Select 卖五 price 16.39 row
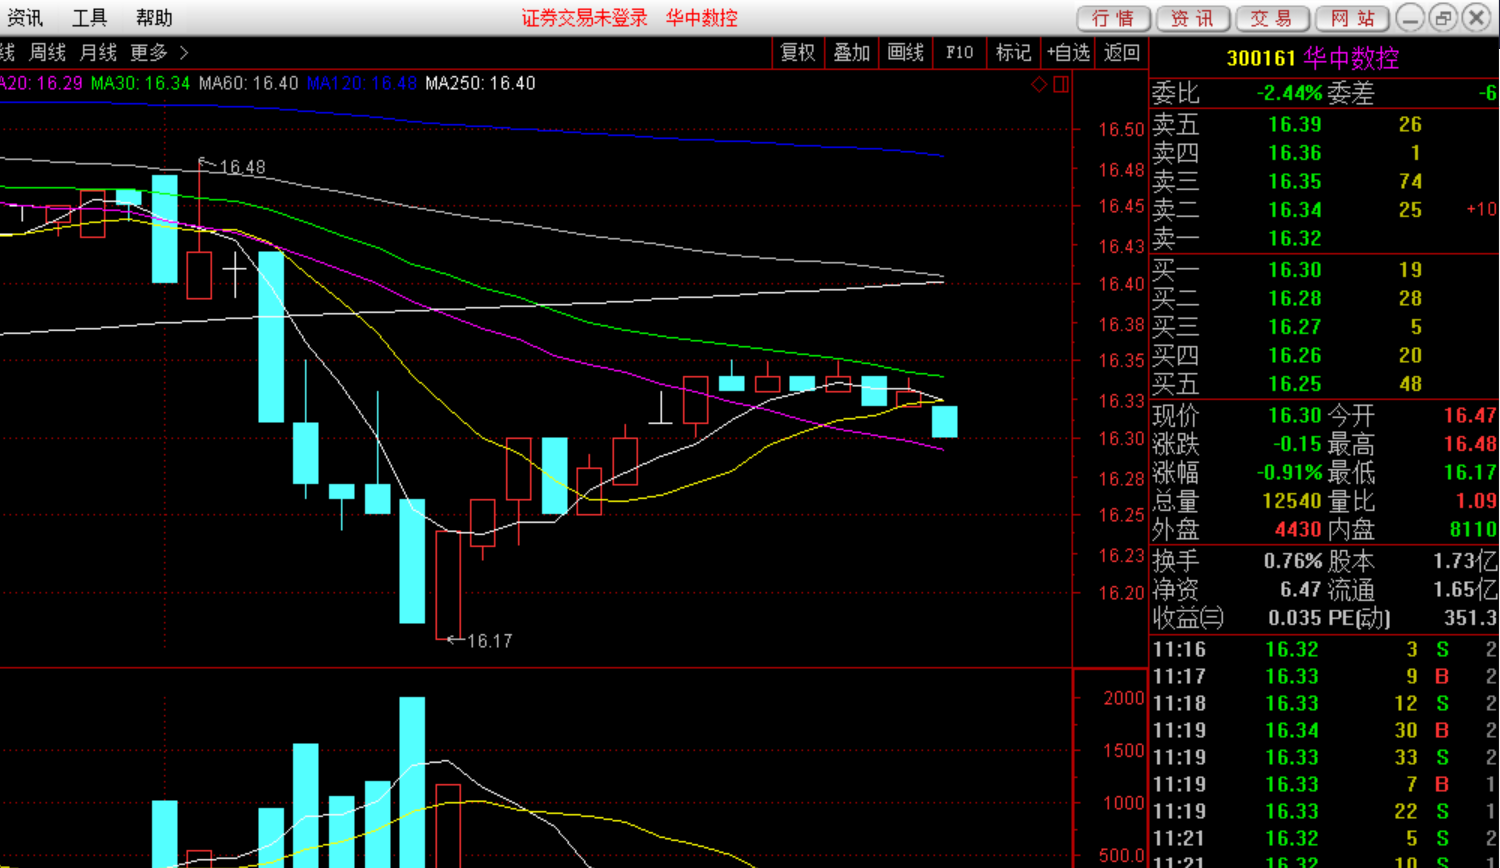Image resolution: width=1500 pixels, height=868 pixels. click(1324, 125)
